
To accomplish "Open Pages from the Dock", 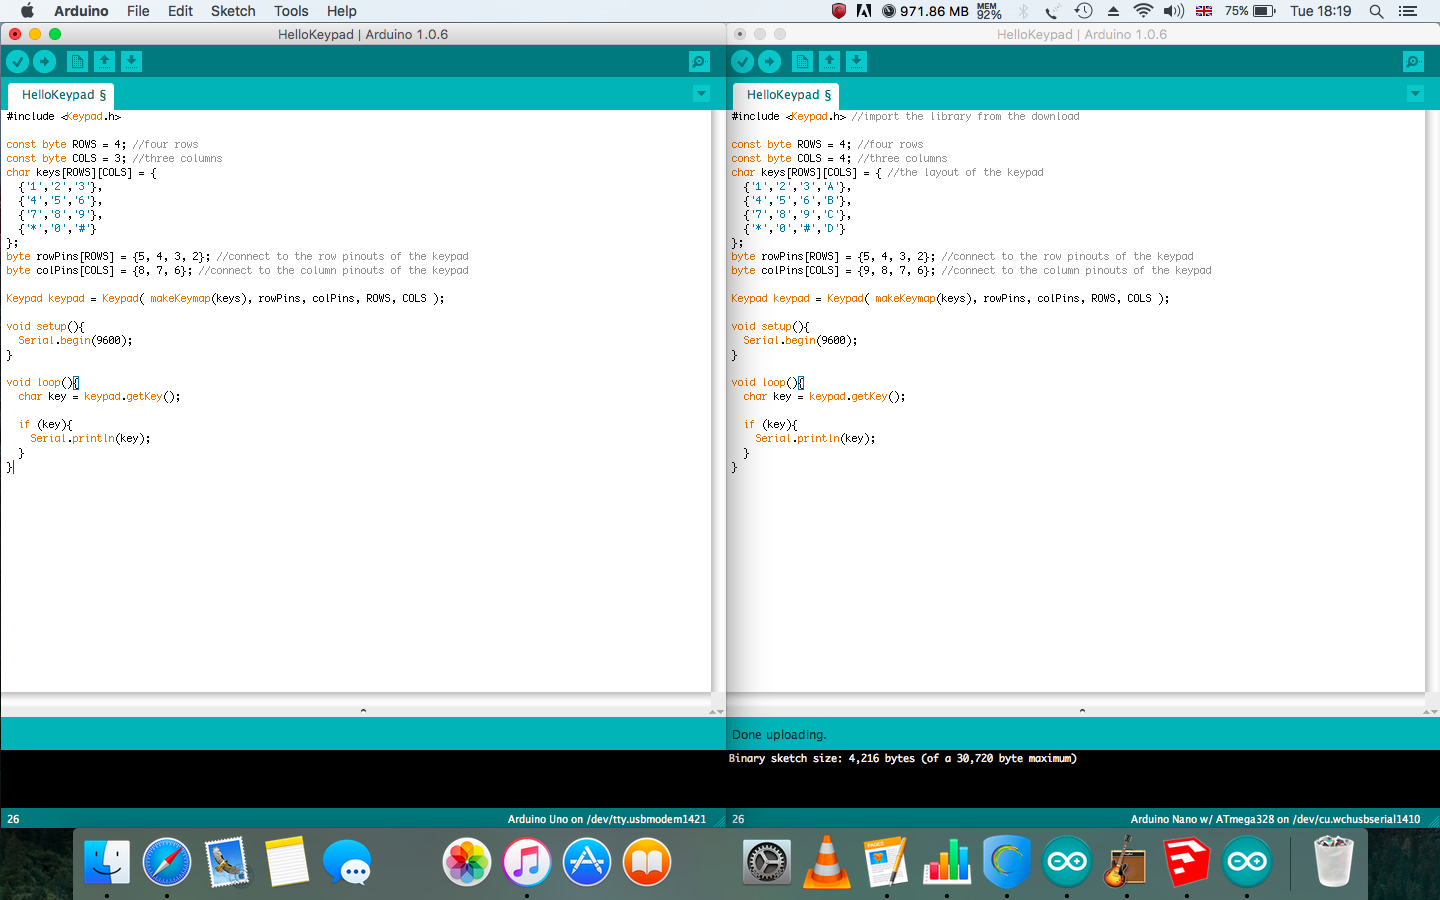I will tap(887, 862).
